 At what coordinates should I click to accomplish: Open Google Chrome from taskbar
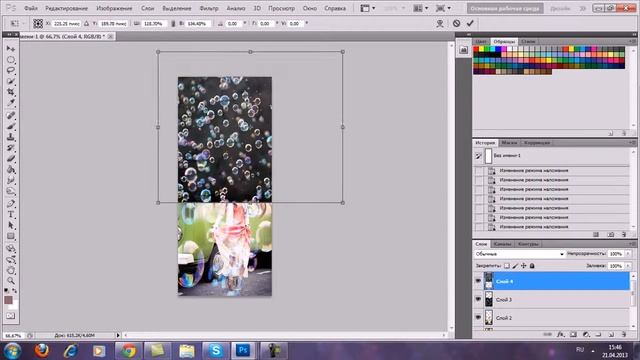pos(128,351)
